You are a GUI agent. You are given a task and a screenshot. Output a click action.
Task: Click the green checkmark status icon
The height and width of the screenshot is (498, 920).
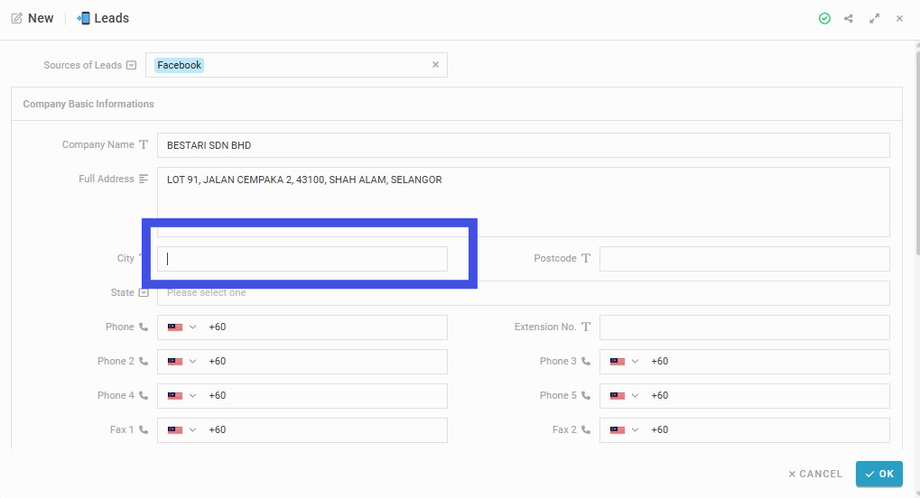coord(824,19)
